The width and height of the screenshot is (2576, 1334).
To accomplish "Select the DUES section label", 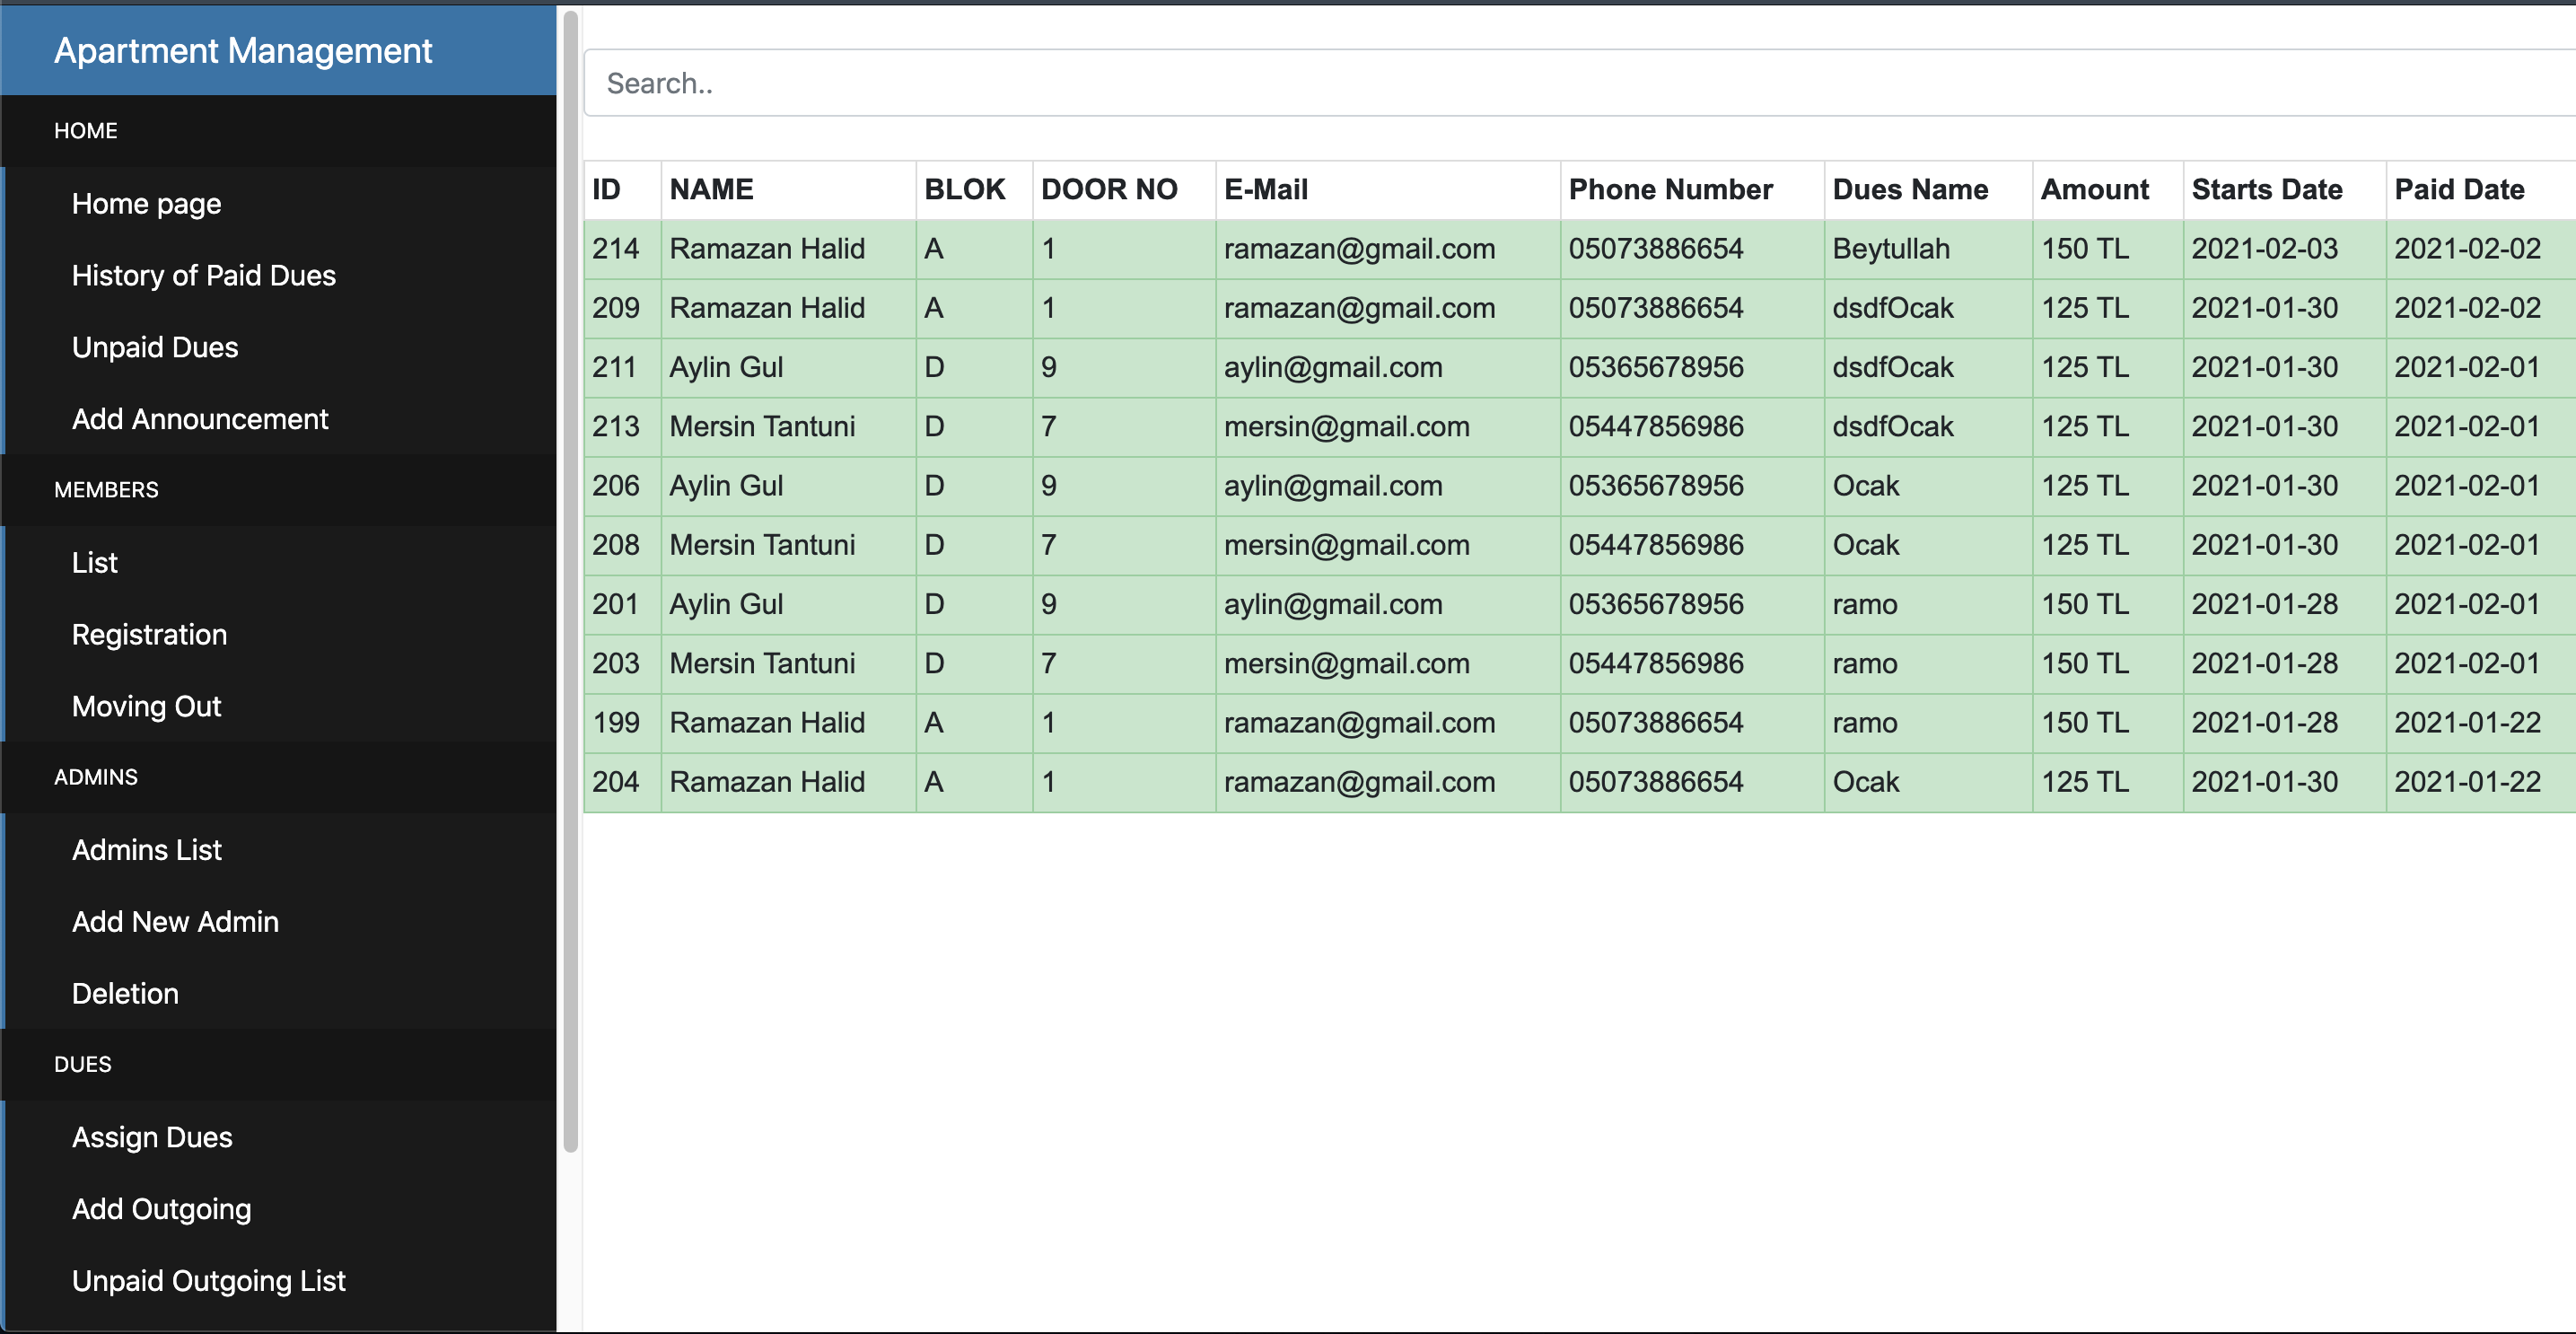I will tap(83, 1064).
